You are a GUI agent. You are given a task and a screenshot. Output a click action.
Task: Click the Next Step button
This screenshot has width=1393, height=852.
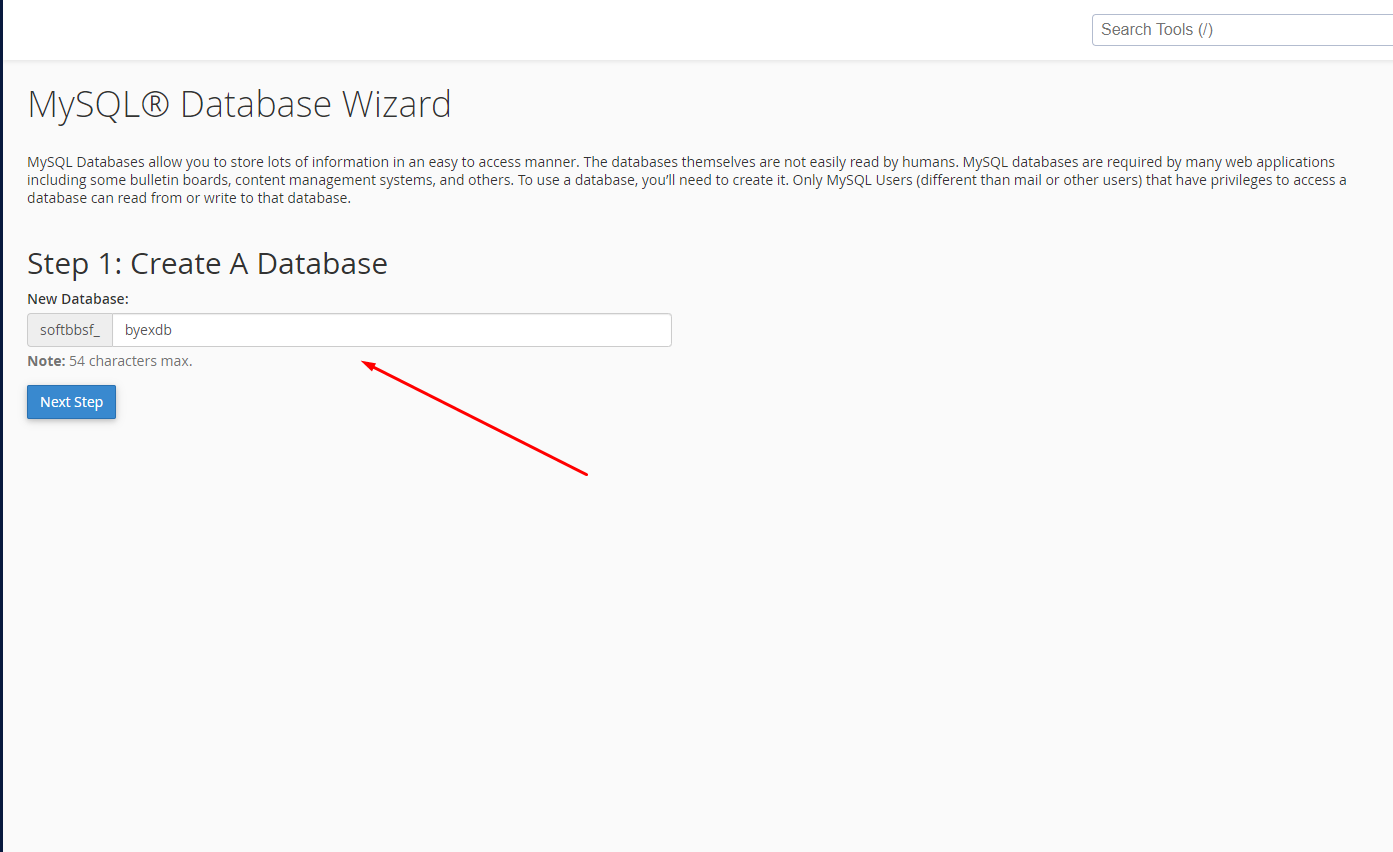(71, 402)
